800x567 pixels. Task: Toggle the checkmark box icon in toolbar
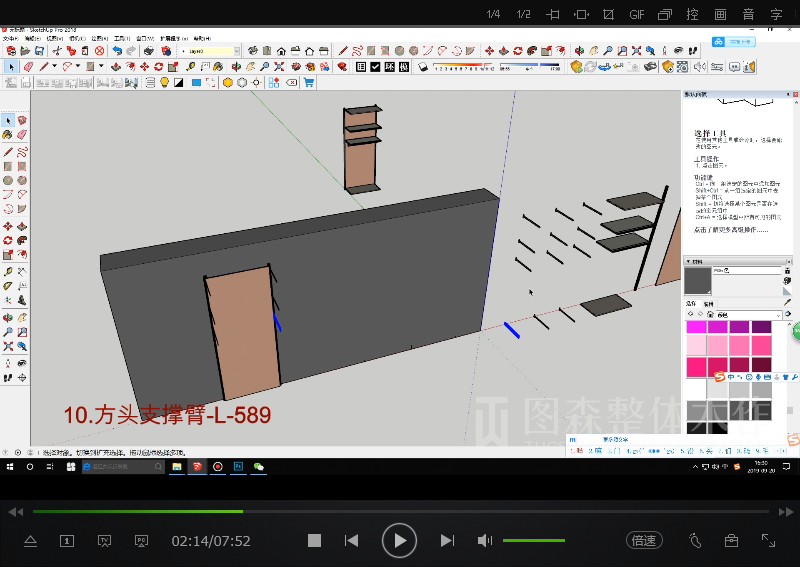point(374,66)
